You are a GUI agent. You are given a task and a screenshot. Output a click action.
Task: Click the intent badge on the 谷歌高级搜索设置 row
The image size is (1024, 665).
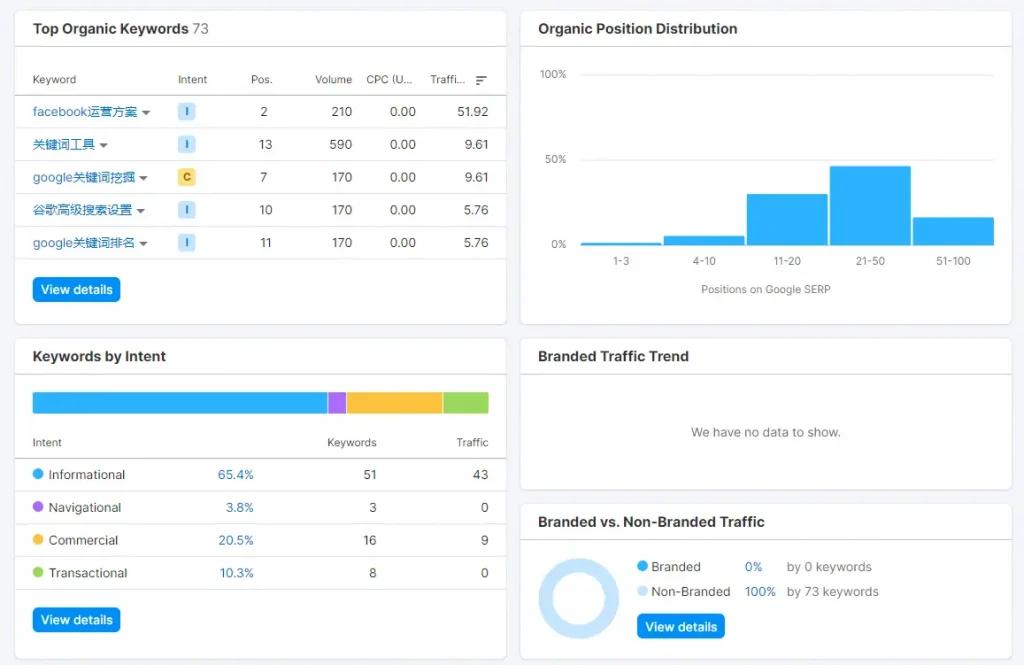(x=186, y=209)
